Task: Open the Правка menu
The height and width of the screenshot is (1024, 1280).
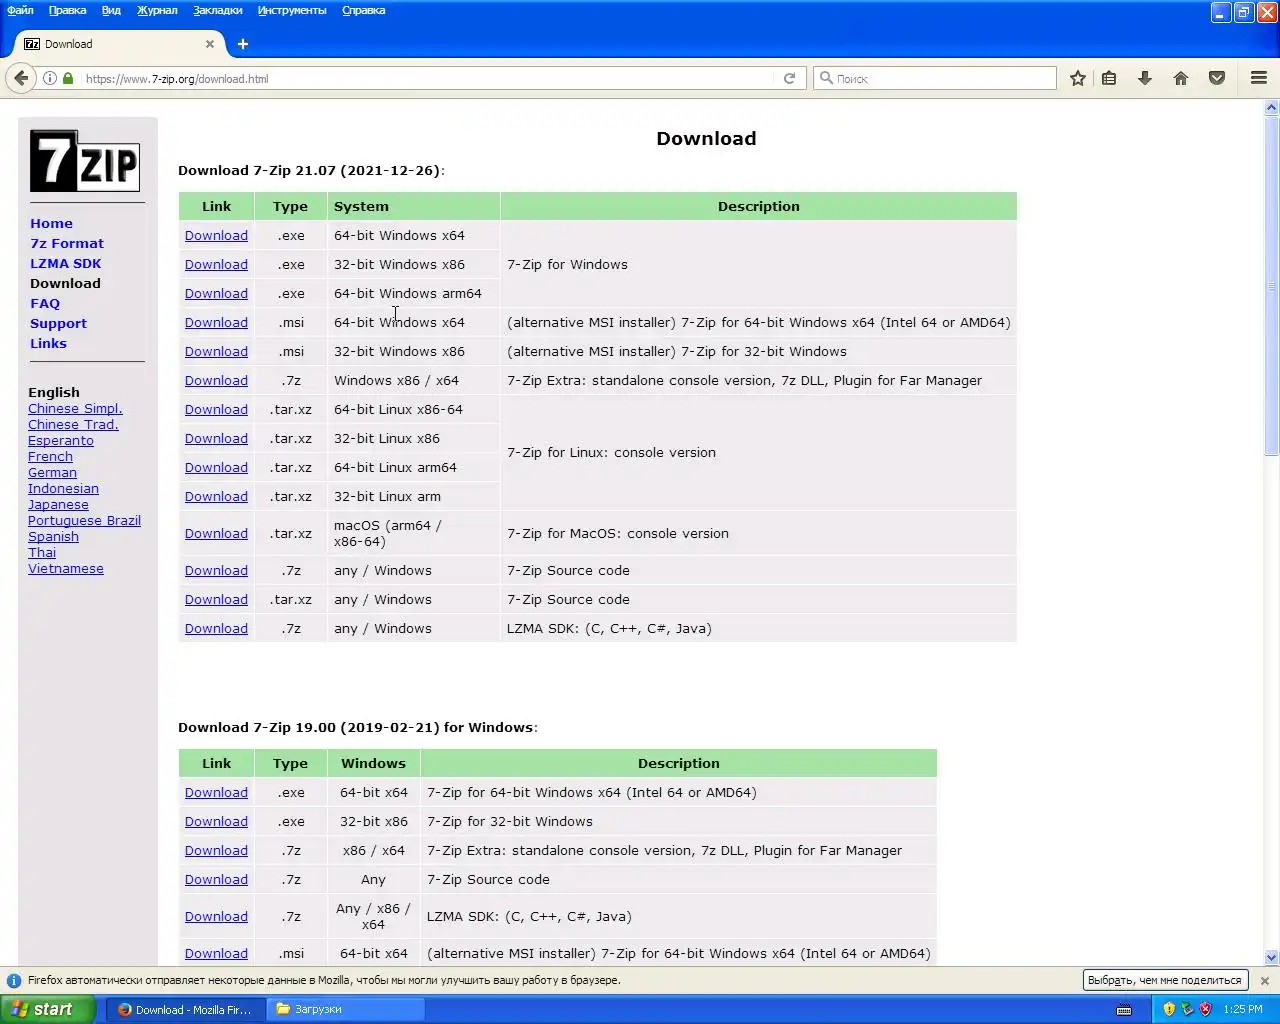Action: coord(67,10)
